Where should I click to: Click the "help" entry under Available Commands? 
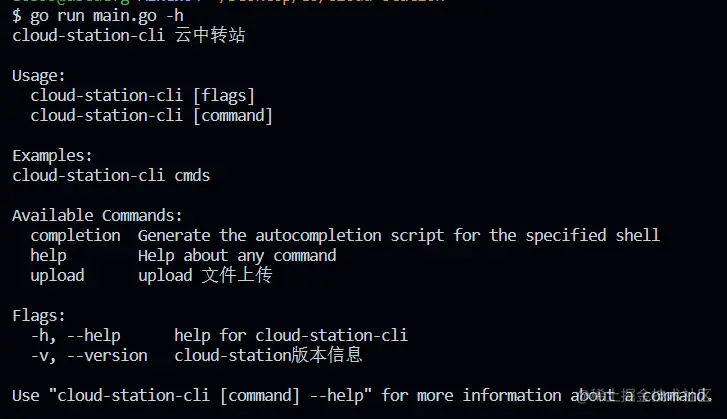click(48, 255)
